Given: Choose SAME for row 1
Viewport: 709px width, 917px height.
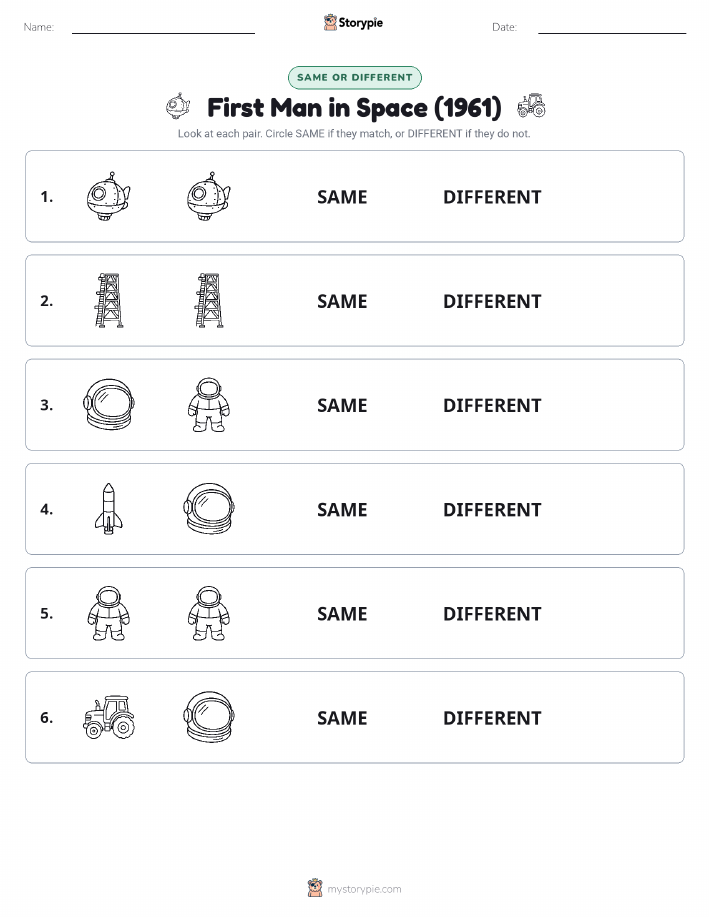Looking at the screenshot, I should tap(342, 197).
